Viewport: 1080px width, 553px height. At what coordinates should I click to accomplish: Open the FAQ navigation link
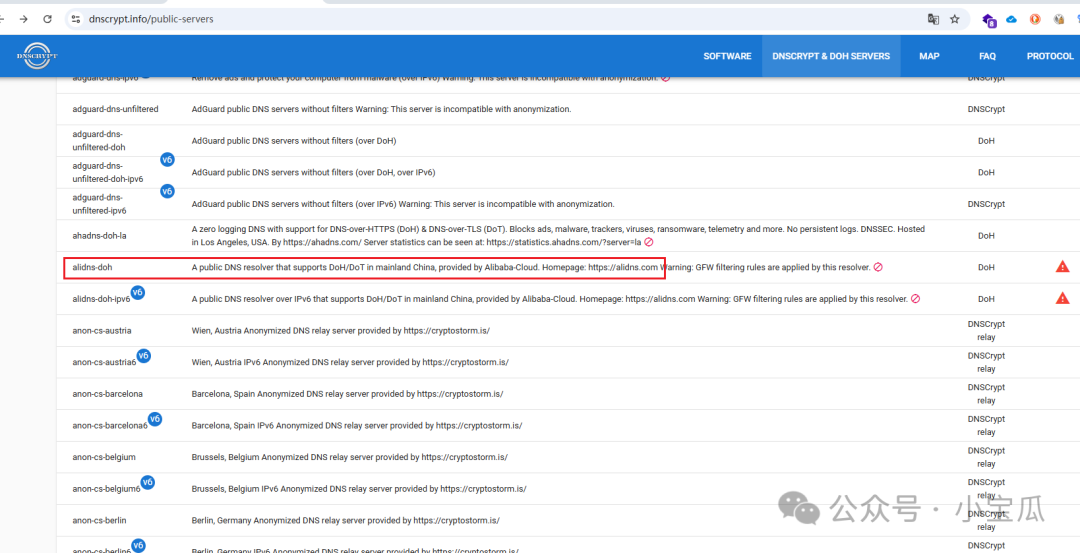click(x=987, y=56)
